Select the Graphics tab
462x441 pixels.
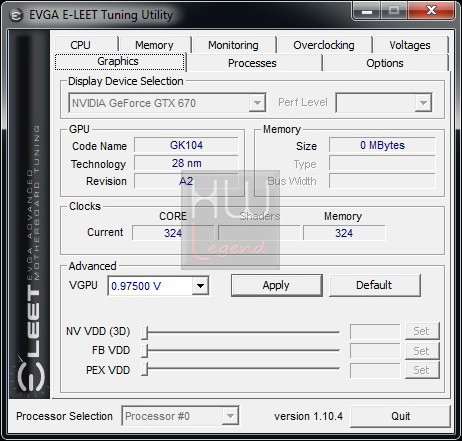coord(120,62)
